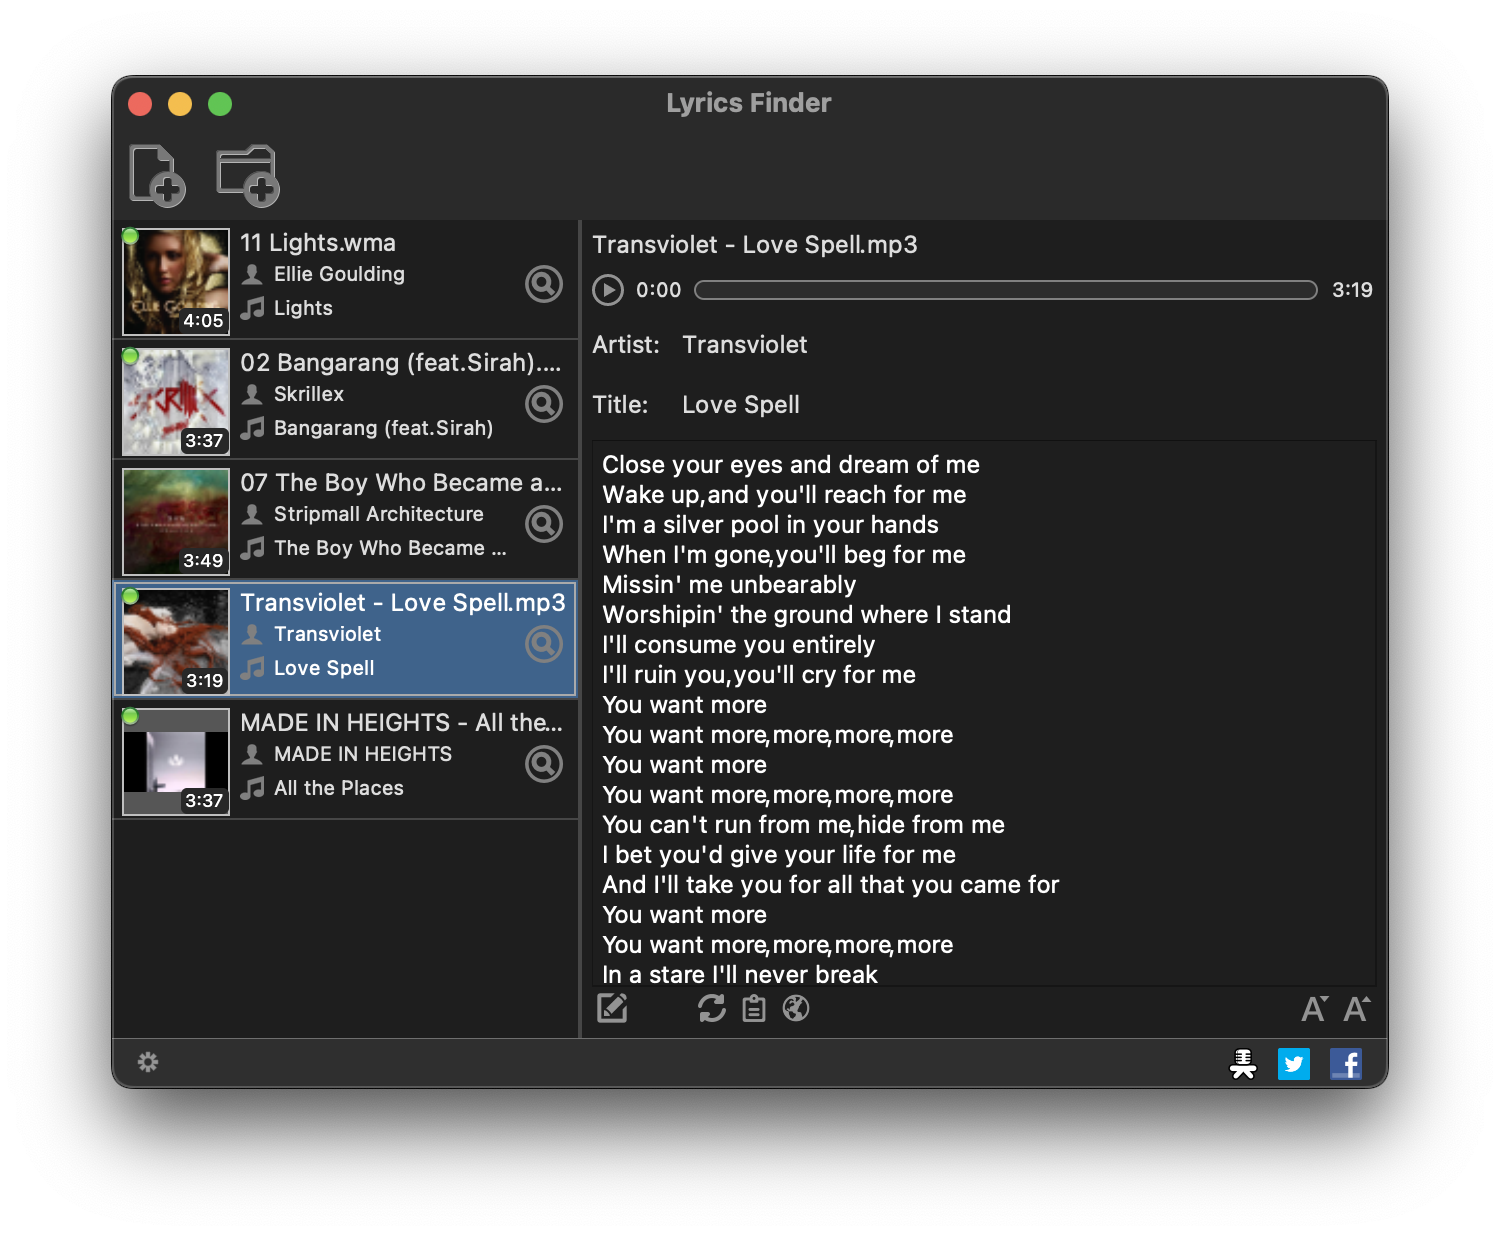The height and width of the screenshot is (1236, 1500).
Task: Click the Ellie Goulding artist label
Action: [340, 274]
